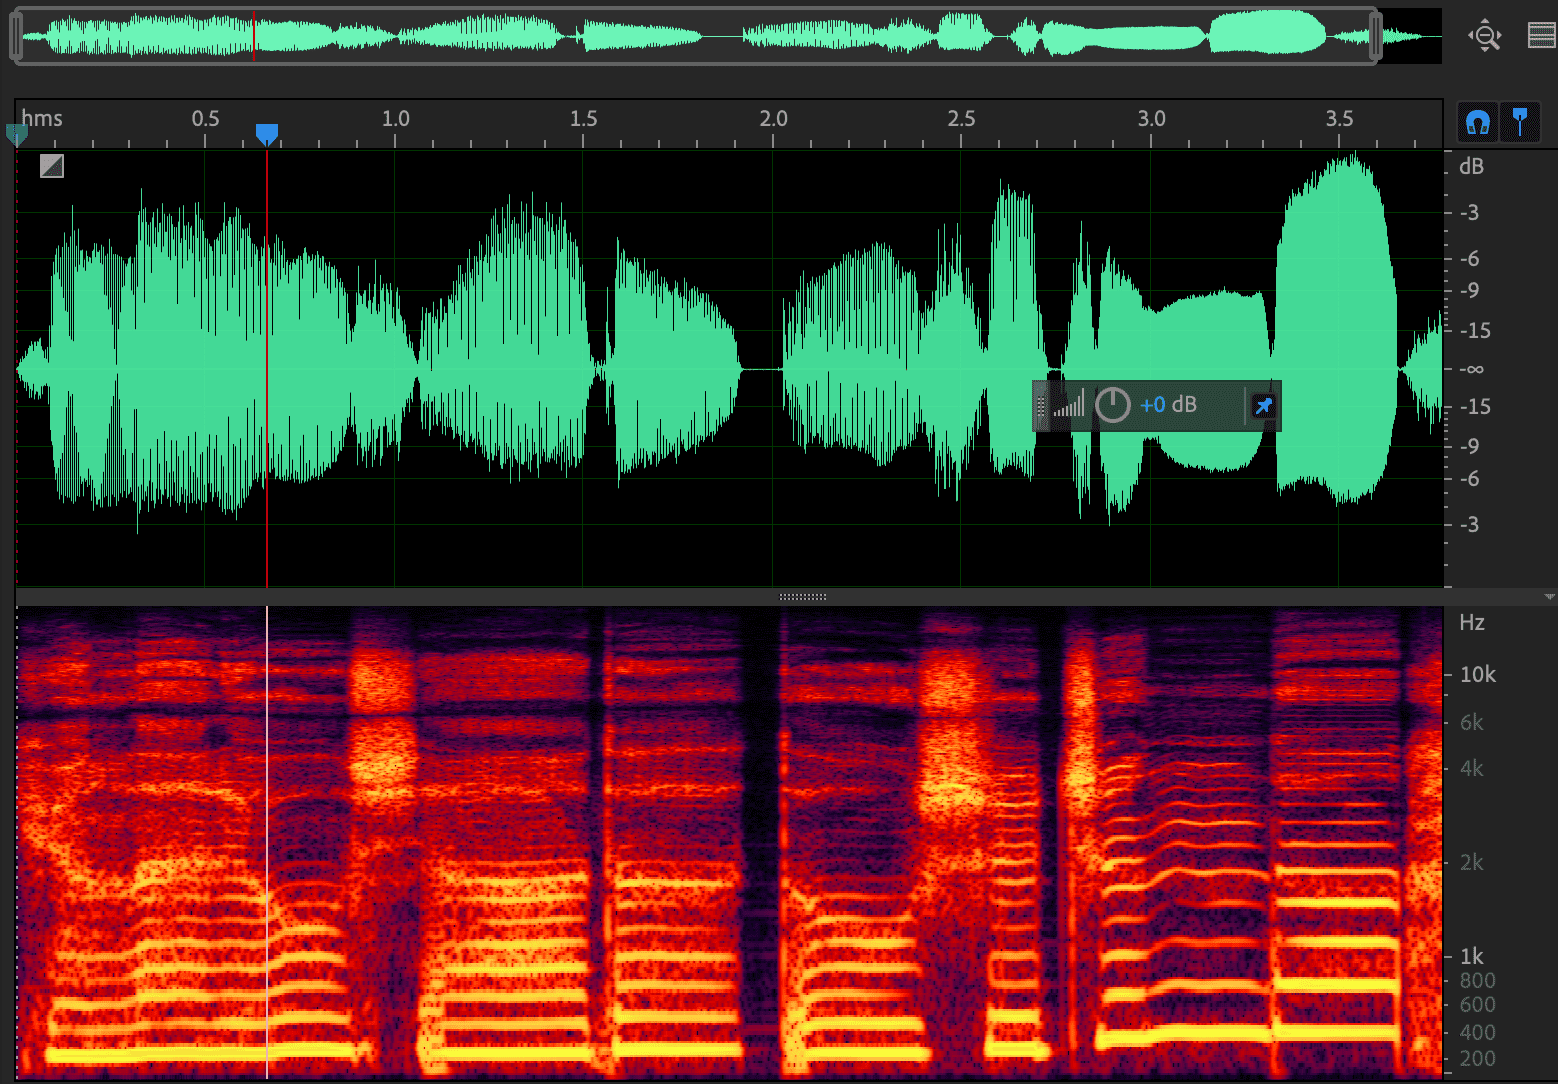
Task: Click the +0 dB gain value field
Action: (x=1168, y=405)
